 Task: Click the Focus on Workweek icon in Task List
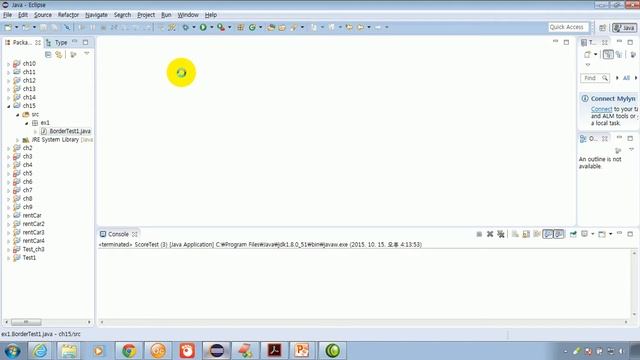[x=633, y=54]
